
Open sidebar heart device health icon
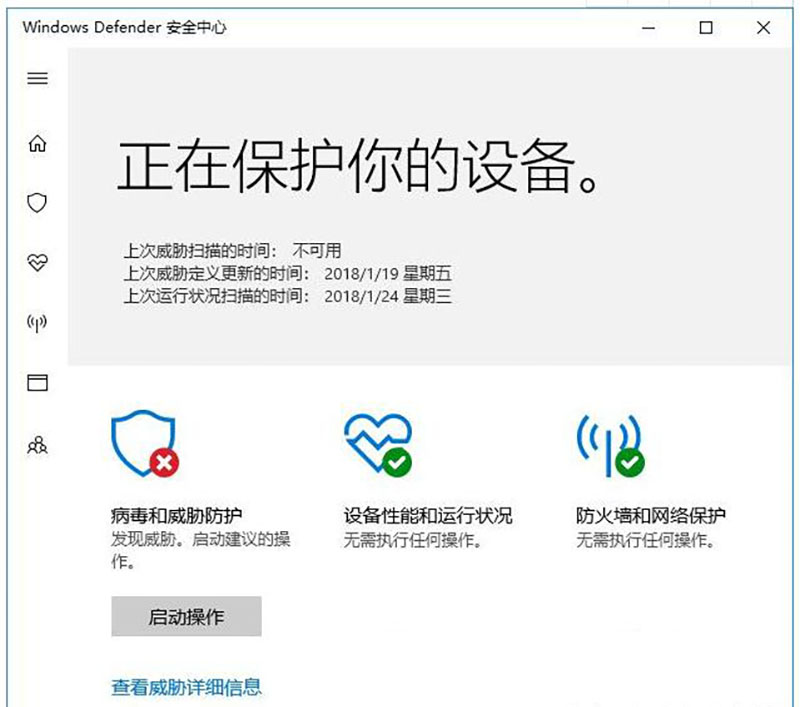tap(37, 263)
